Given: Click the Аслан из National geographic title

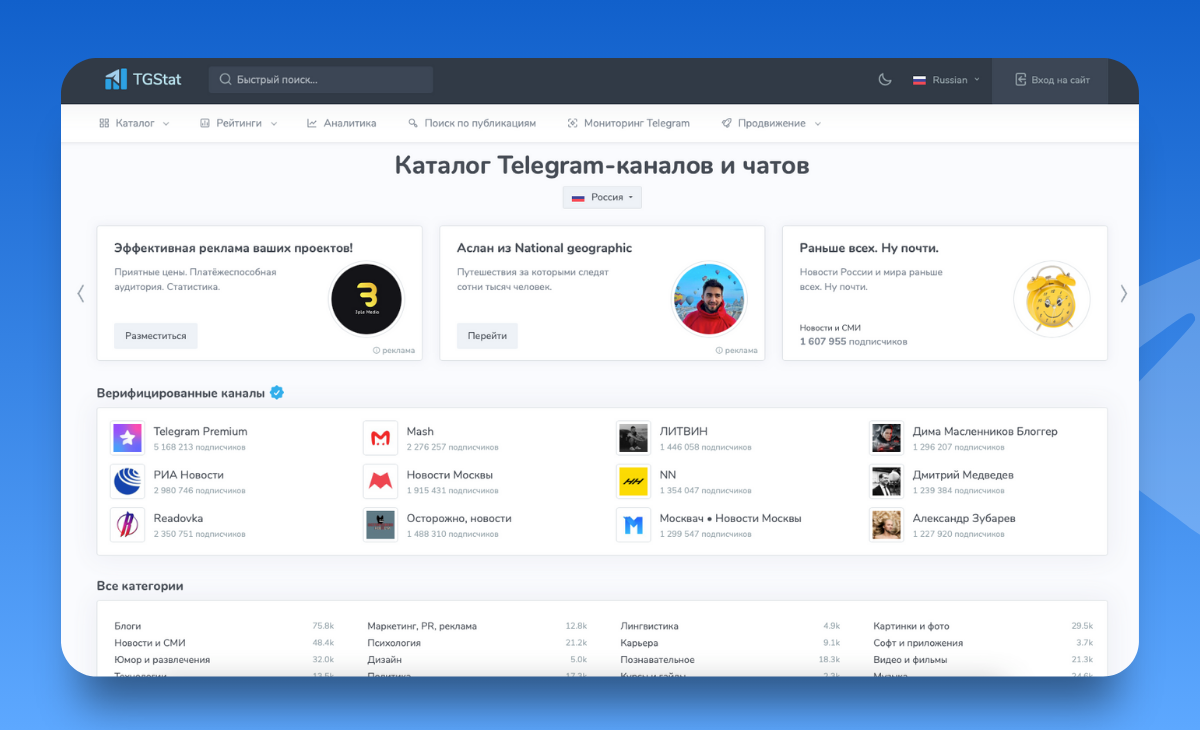Looking at the screenshot, I should point(544,248).
